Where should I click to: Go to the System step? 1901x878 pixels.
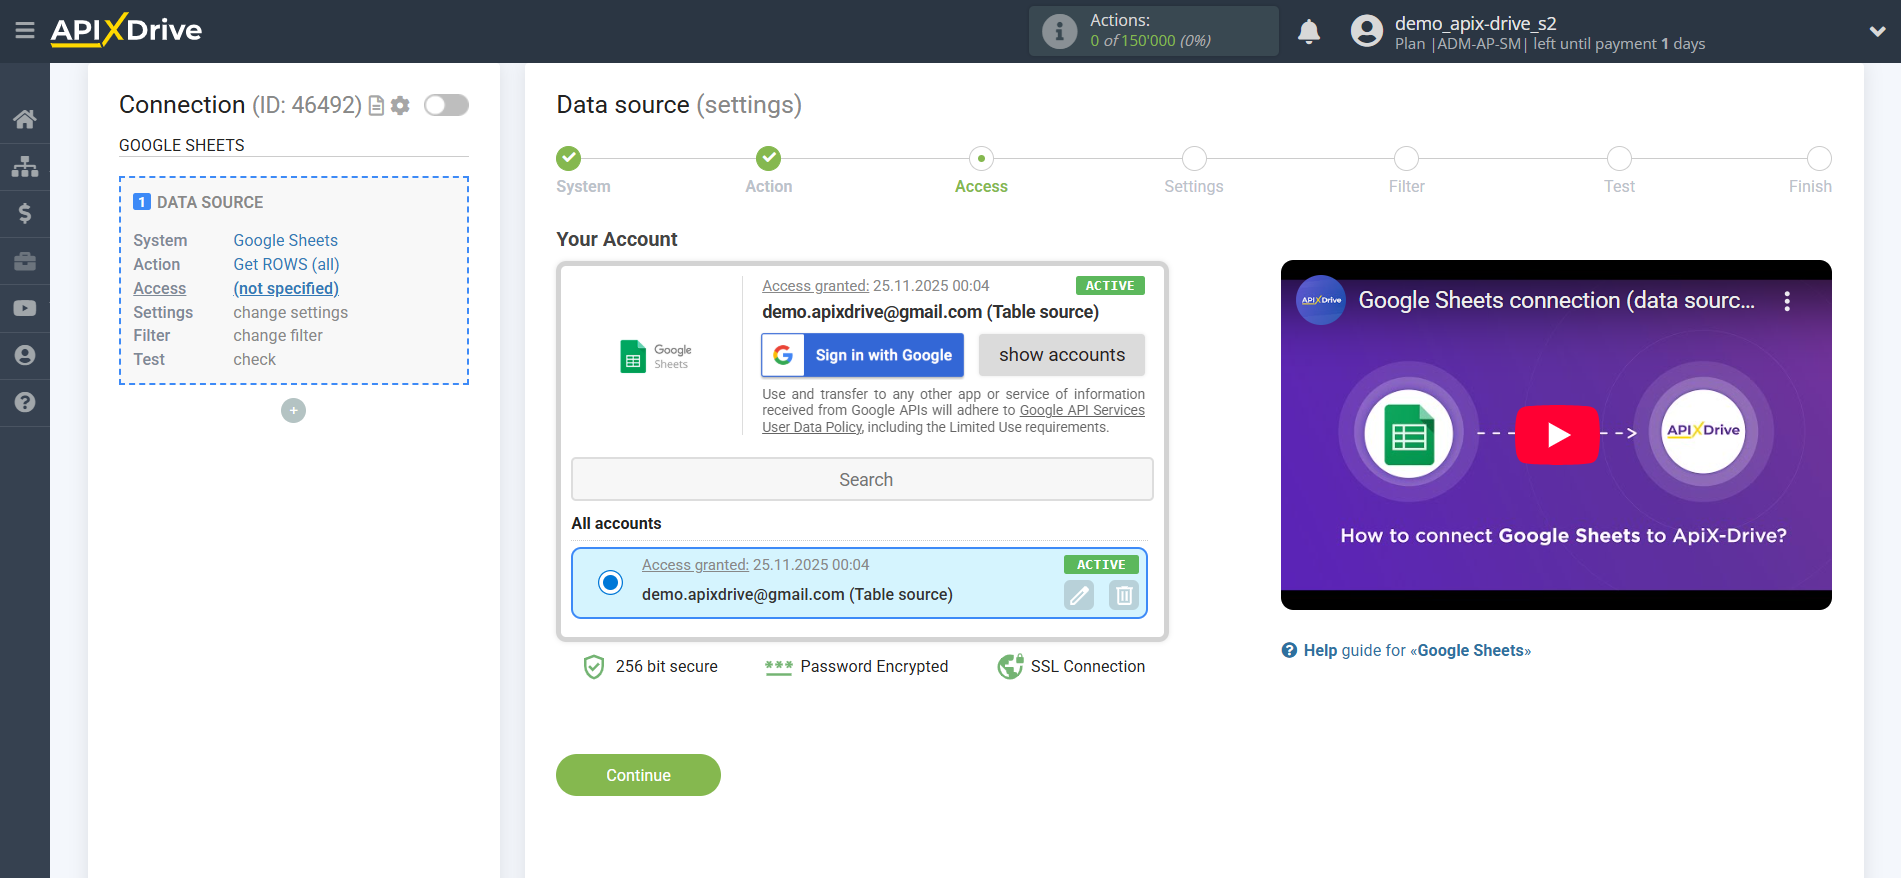pos(569,159)
